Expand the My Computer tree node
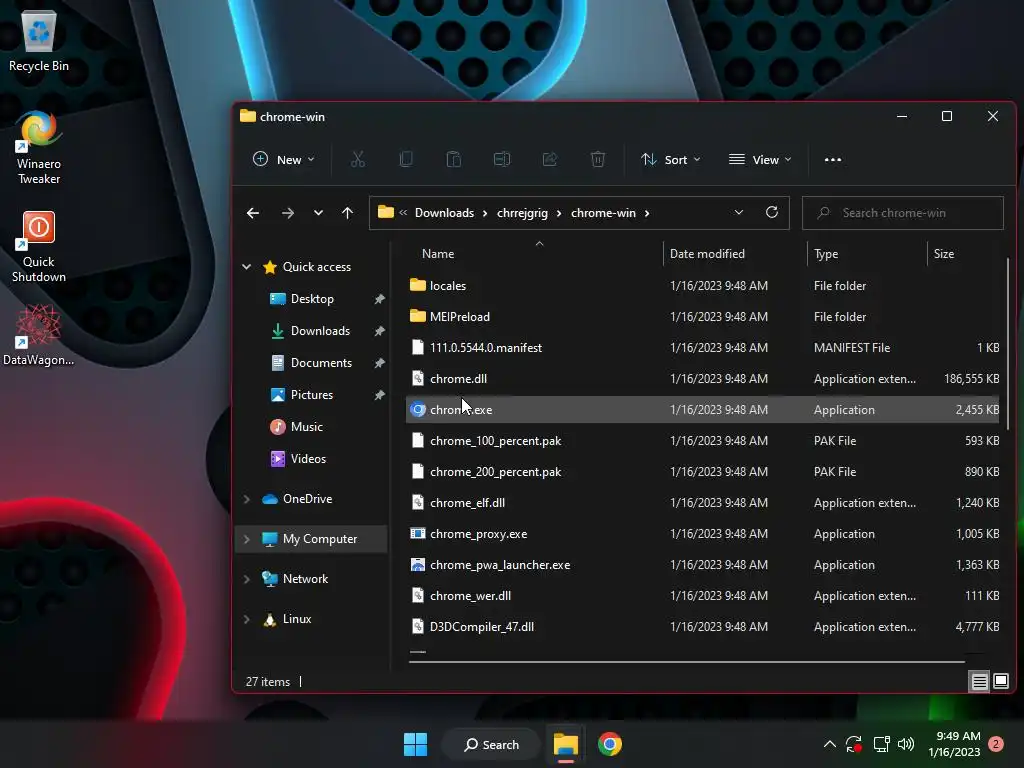 (x=247, y=539)
